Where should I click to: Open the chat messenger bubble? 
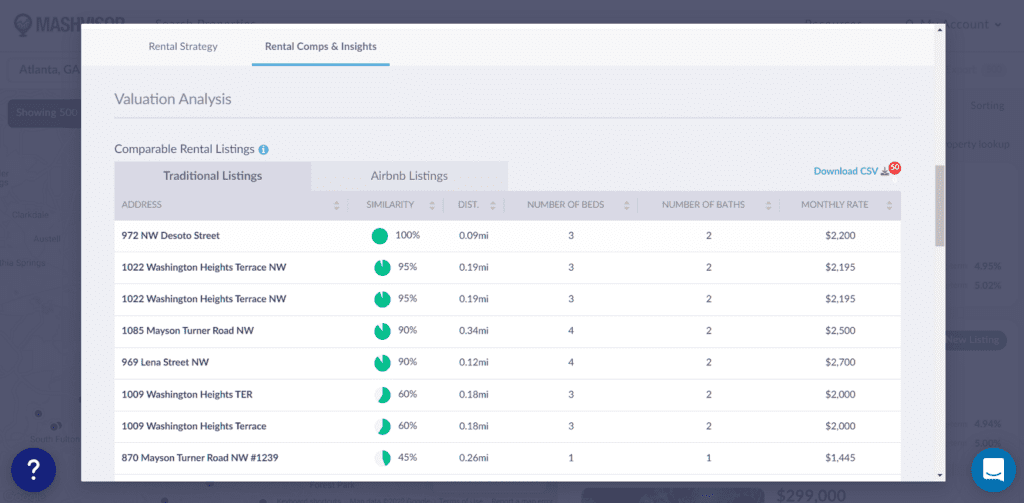coord(992,469)
